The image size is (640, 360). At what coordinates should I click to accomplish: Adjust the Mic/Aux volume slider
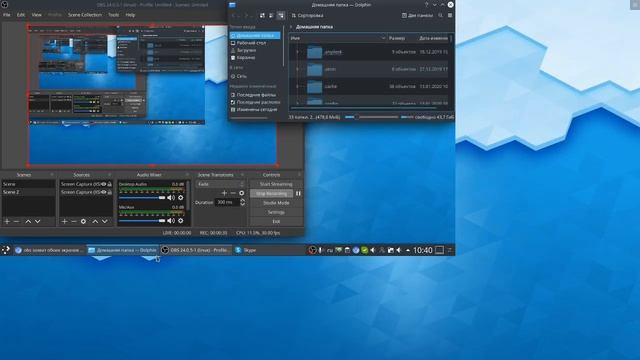142,221
